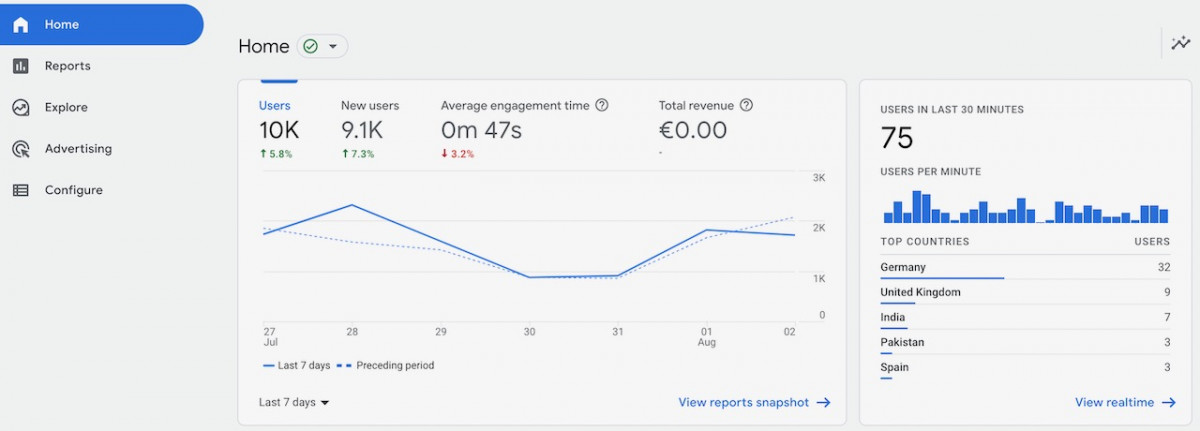Open the green checkmark status dropdown

pyautogui.click(x=322, y=46)
